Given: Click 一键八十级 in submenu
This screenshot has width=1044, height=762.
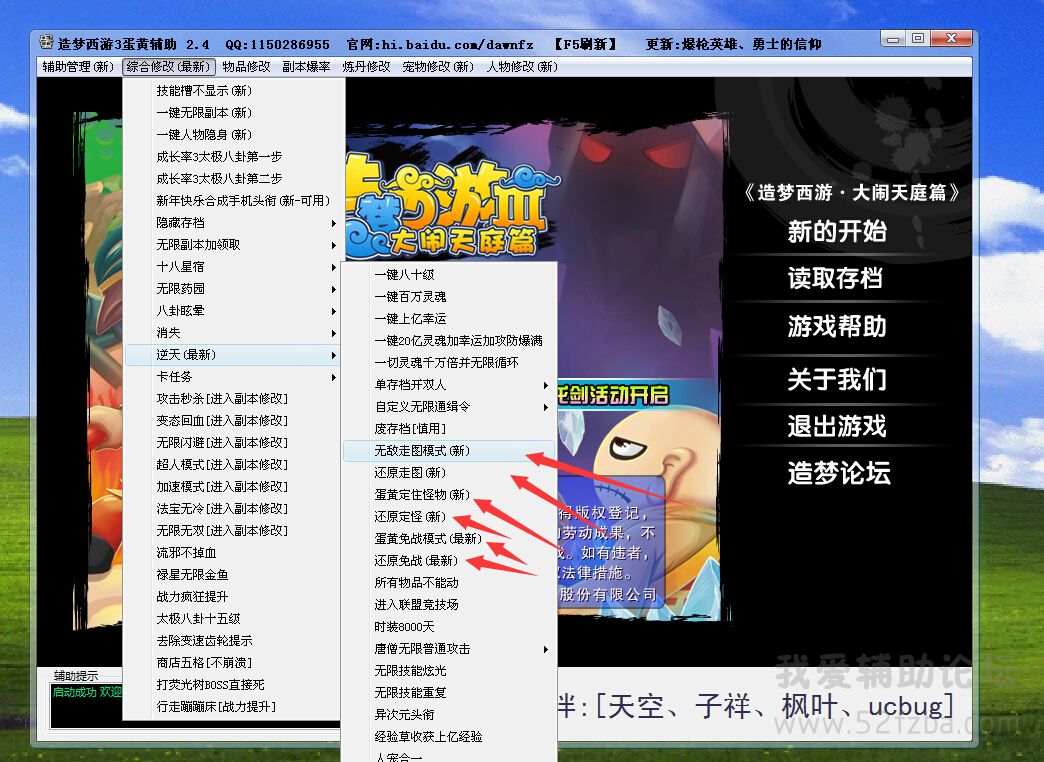Looking at the screenshot, I should [449, 274].
